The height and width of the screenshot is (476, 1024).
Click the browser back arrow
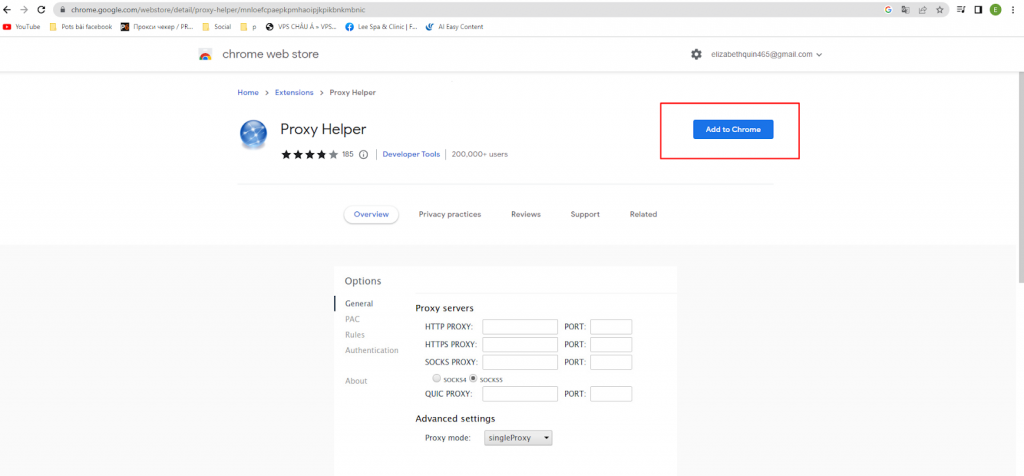click(x=7, y=10)
